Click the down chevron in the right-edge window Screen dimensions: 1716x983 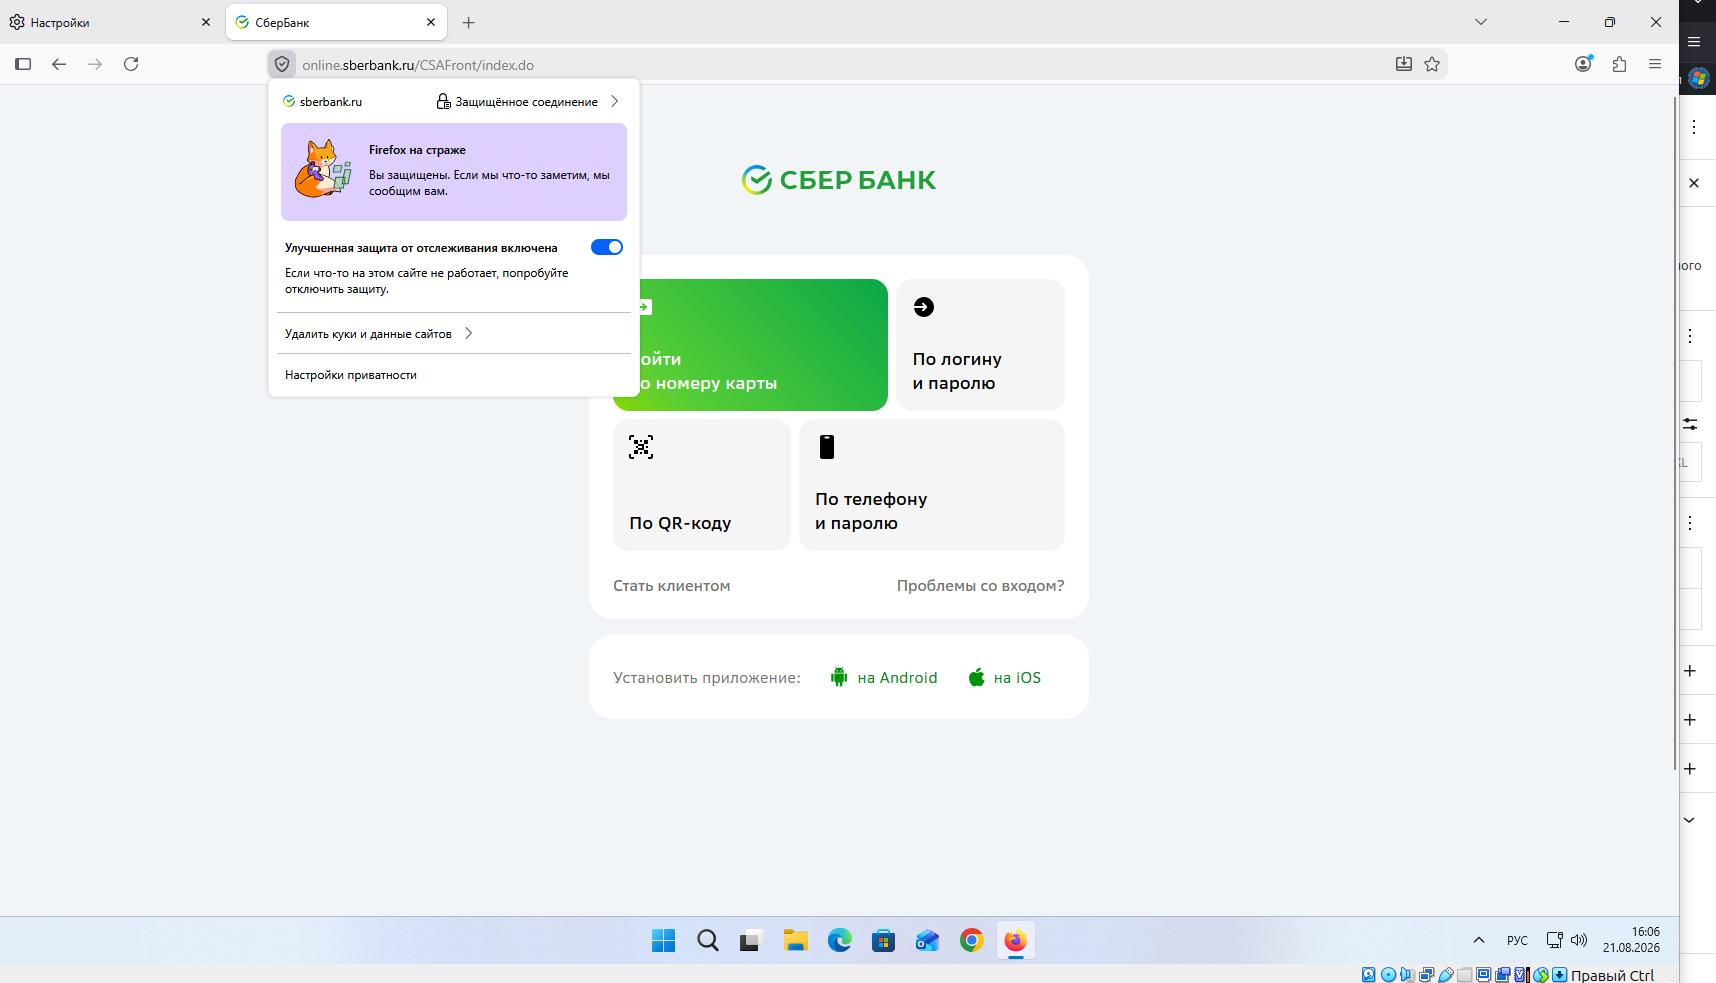point(1689,820)
